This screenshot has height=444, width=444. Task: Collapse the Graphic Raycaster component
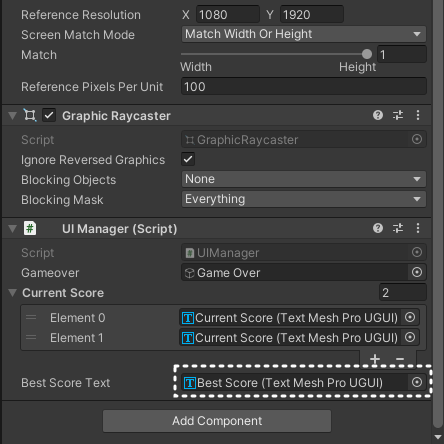(x=13, y=116)
